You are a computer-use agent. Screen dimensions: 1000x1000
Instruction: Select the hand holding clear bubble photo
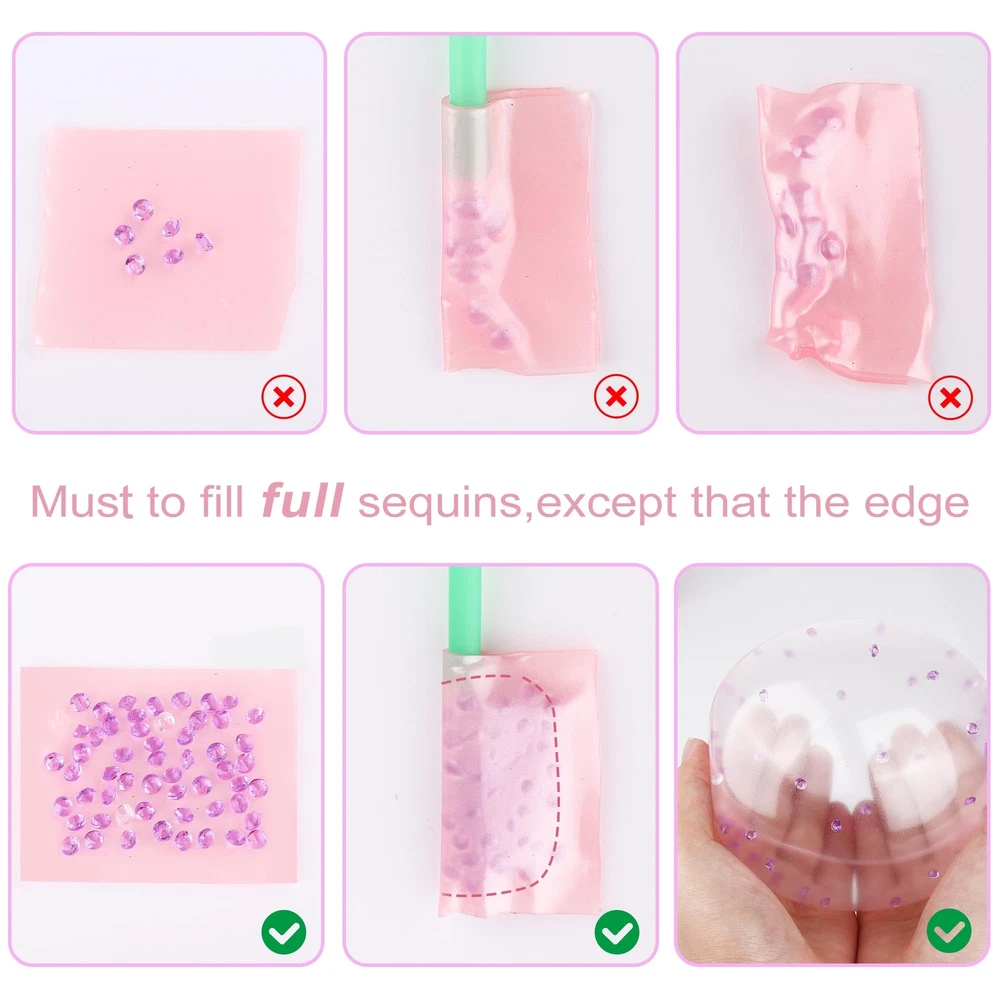832,764
